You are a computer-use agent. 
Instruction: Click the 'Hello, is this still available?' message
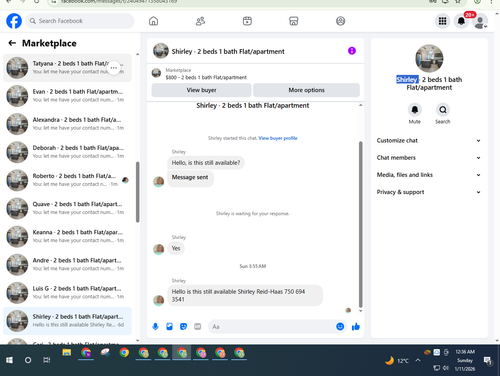(206, 163)
